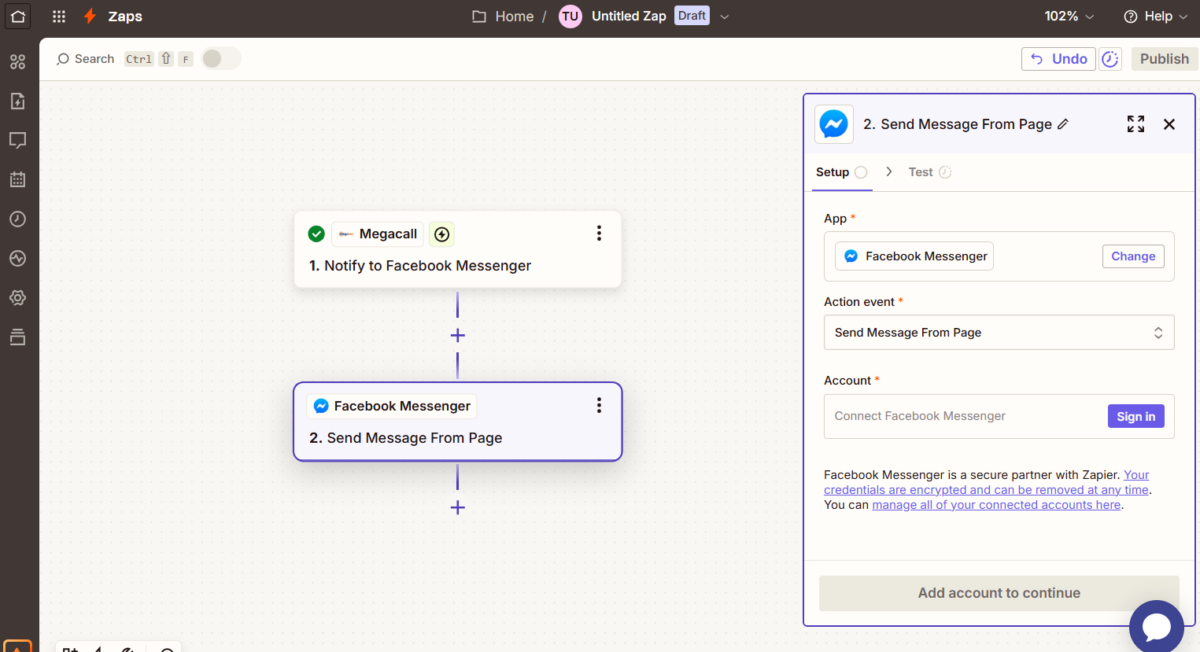Open the Action event dropdown
Viewport: 1200px width, 652px height.
point(998,333)
